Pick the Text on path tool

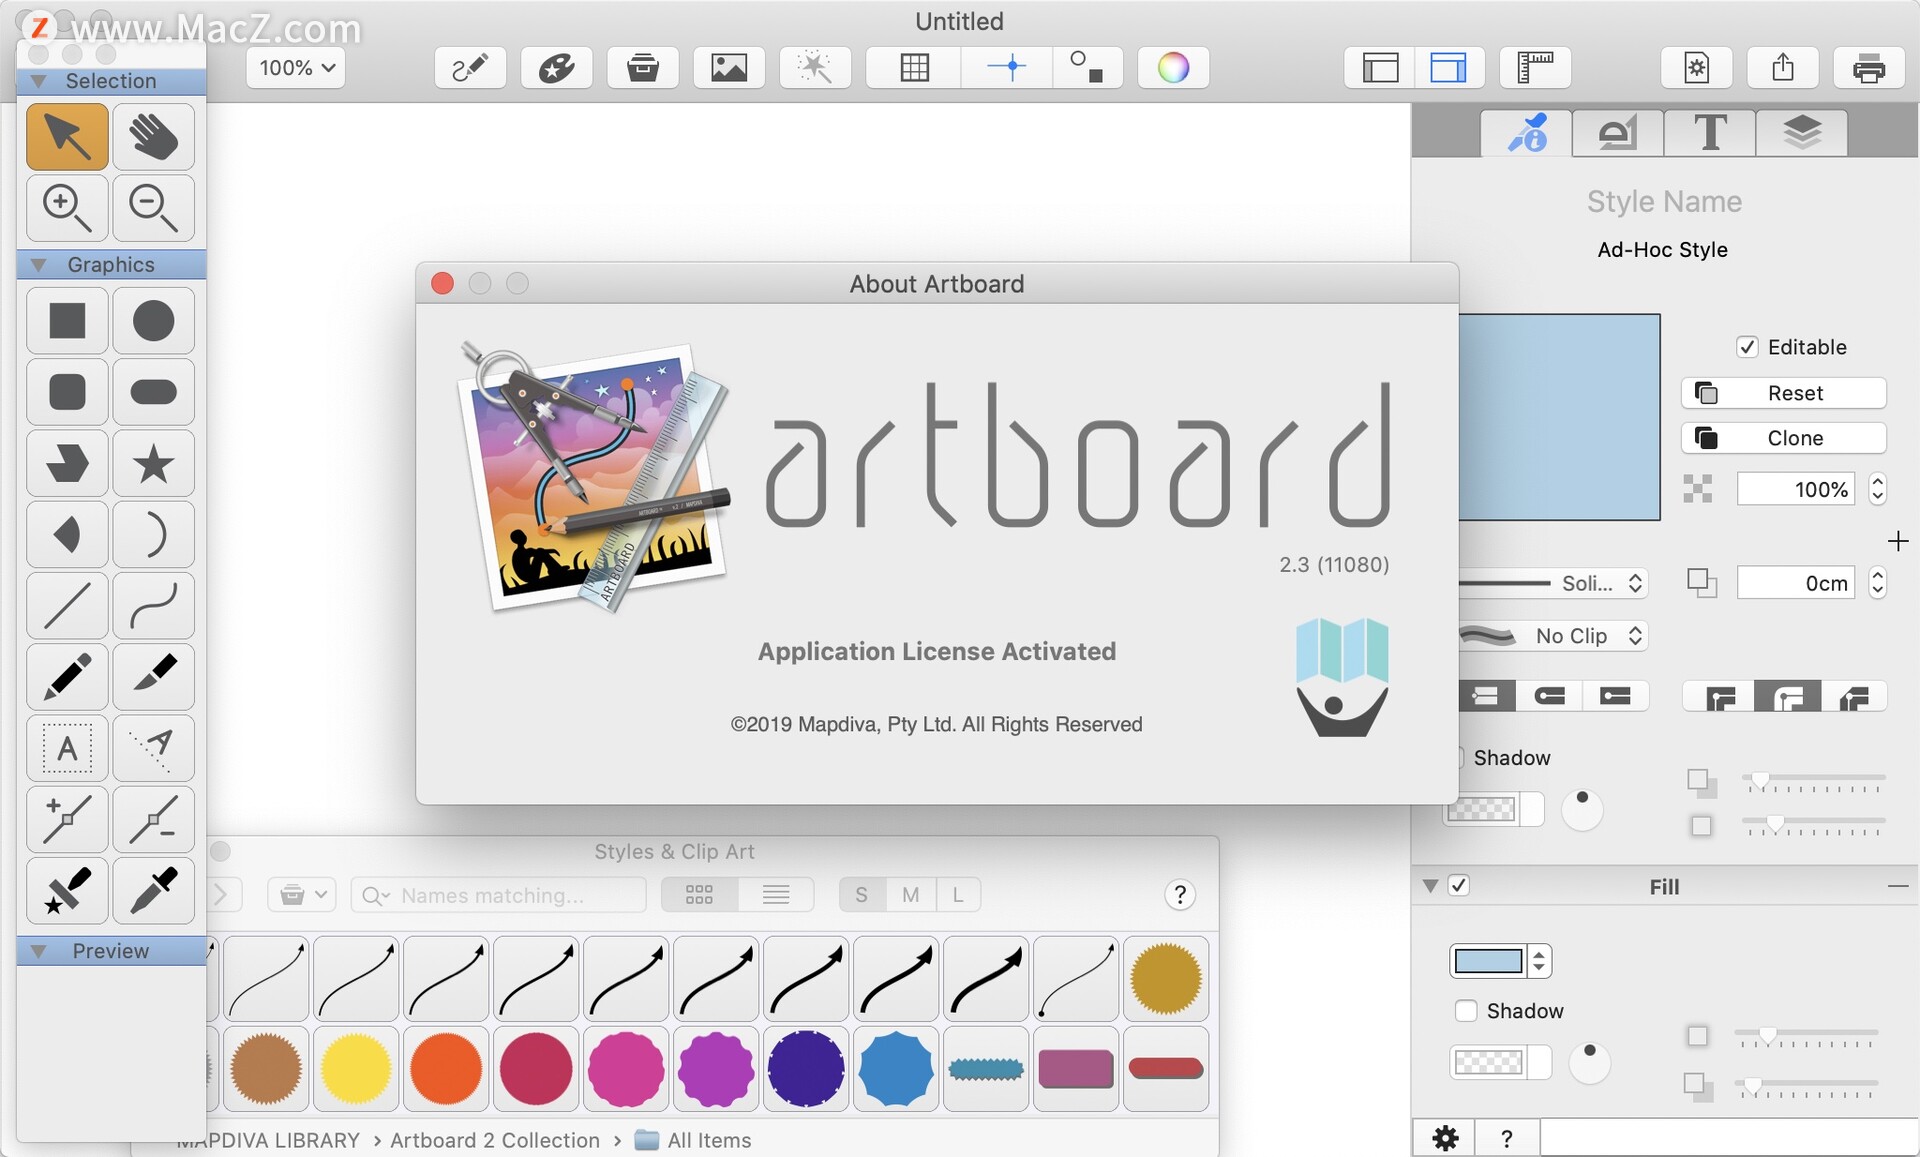pos(153,748)
